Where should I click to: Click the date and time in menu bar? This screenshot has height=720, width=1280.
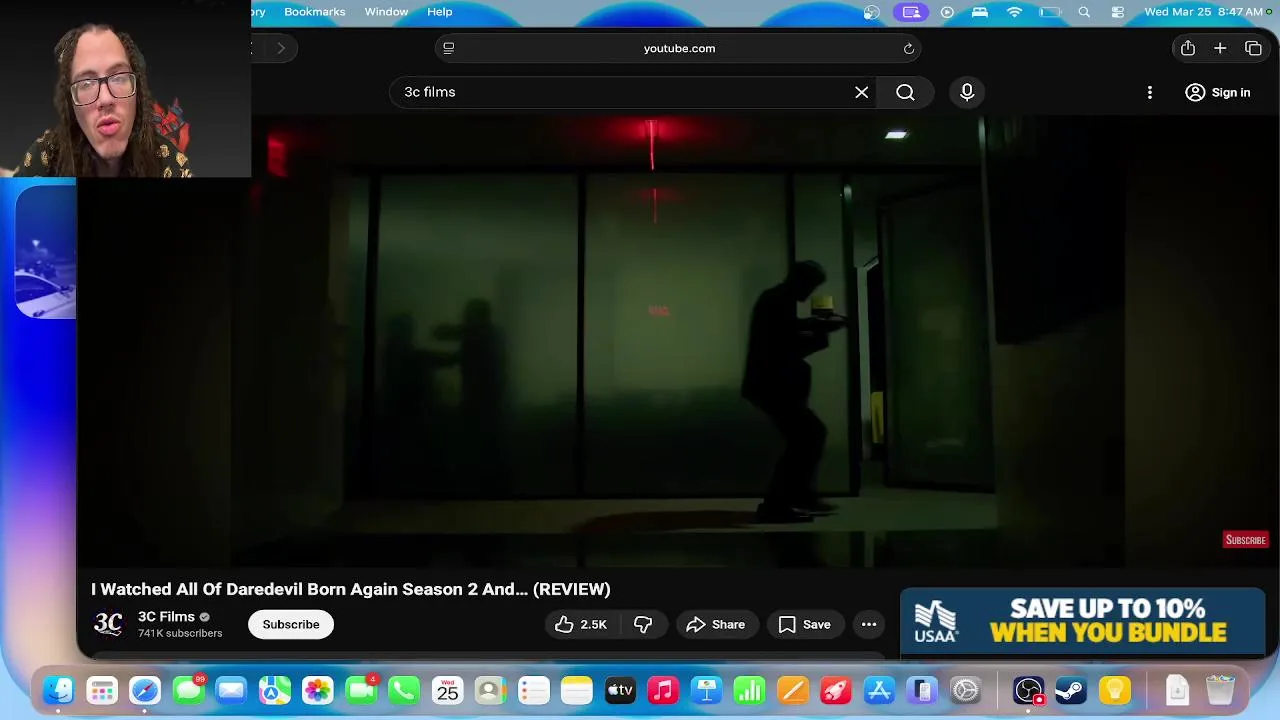click(1203, 12)
